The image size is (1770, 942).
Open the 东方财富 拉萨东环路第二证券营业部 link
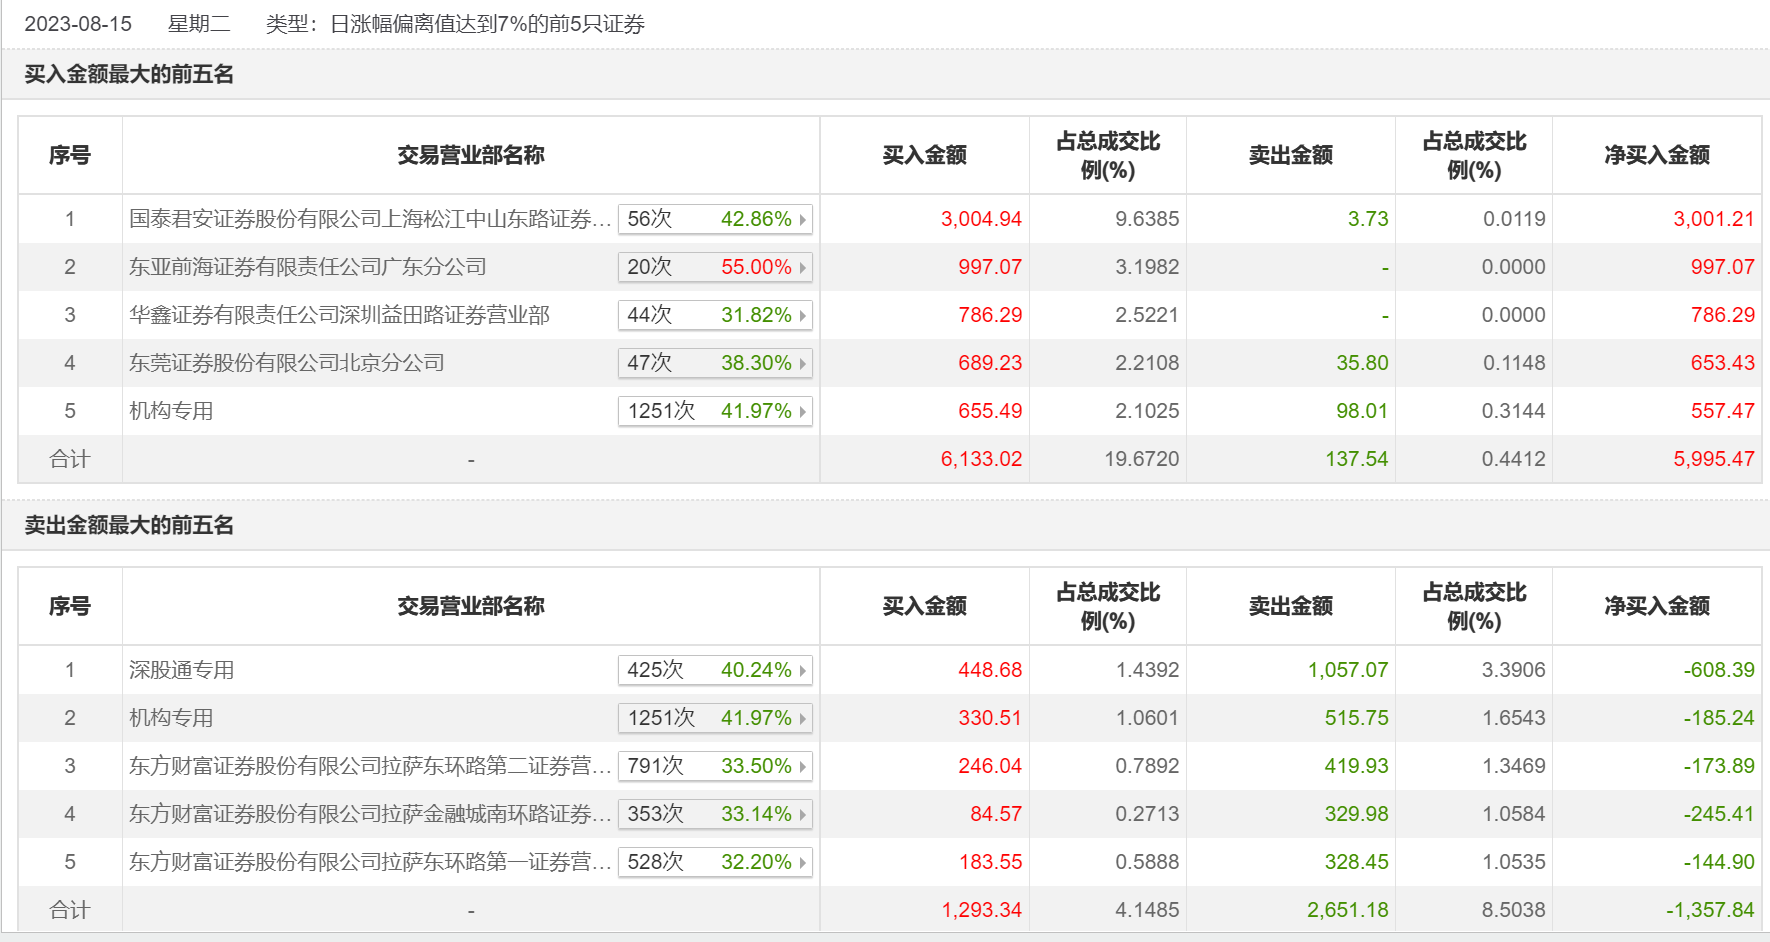(369, 766)
